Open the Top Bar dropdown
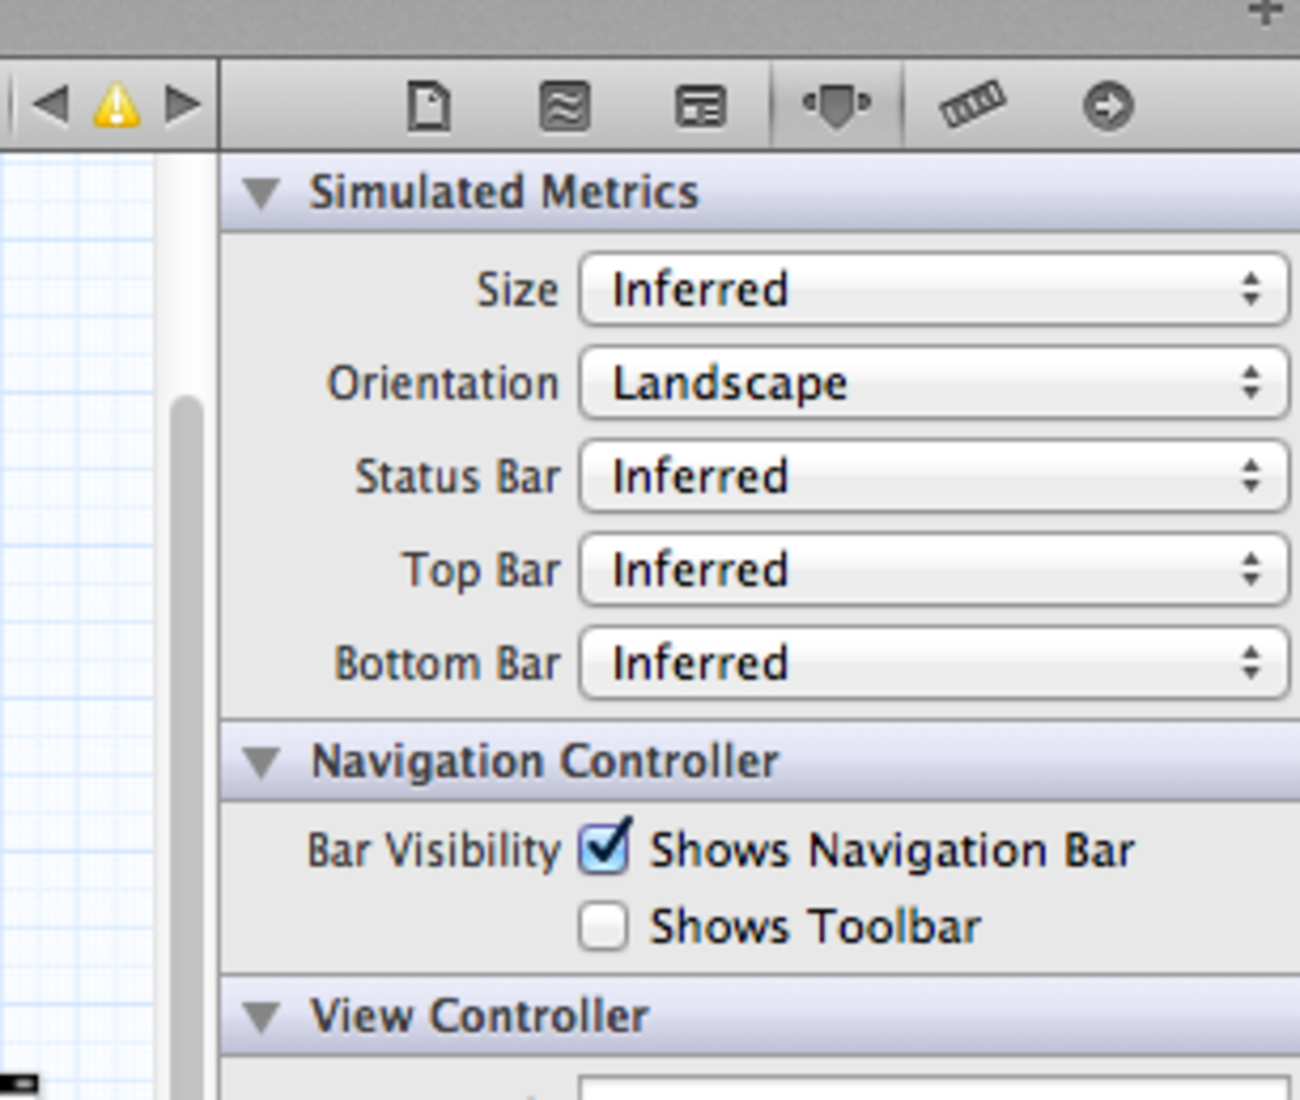 pyautogui.click(x=933, y=570)
